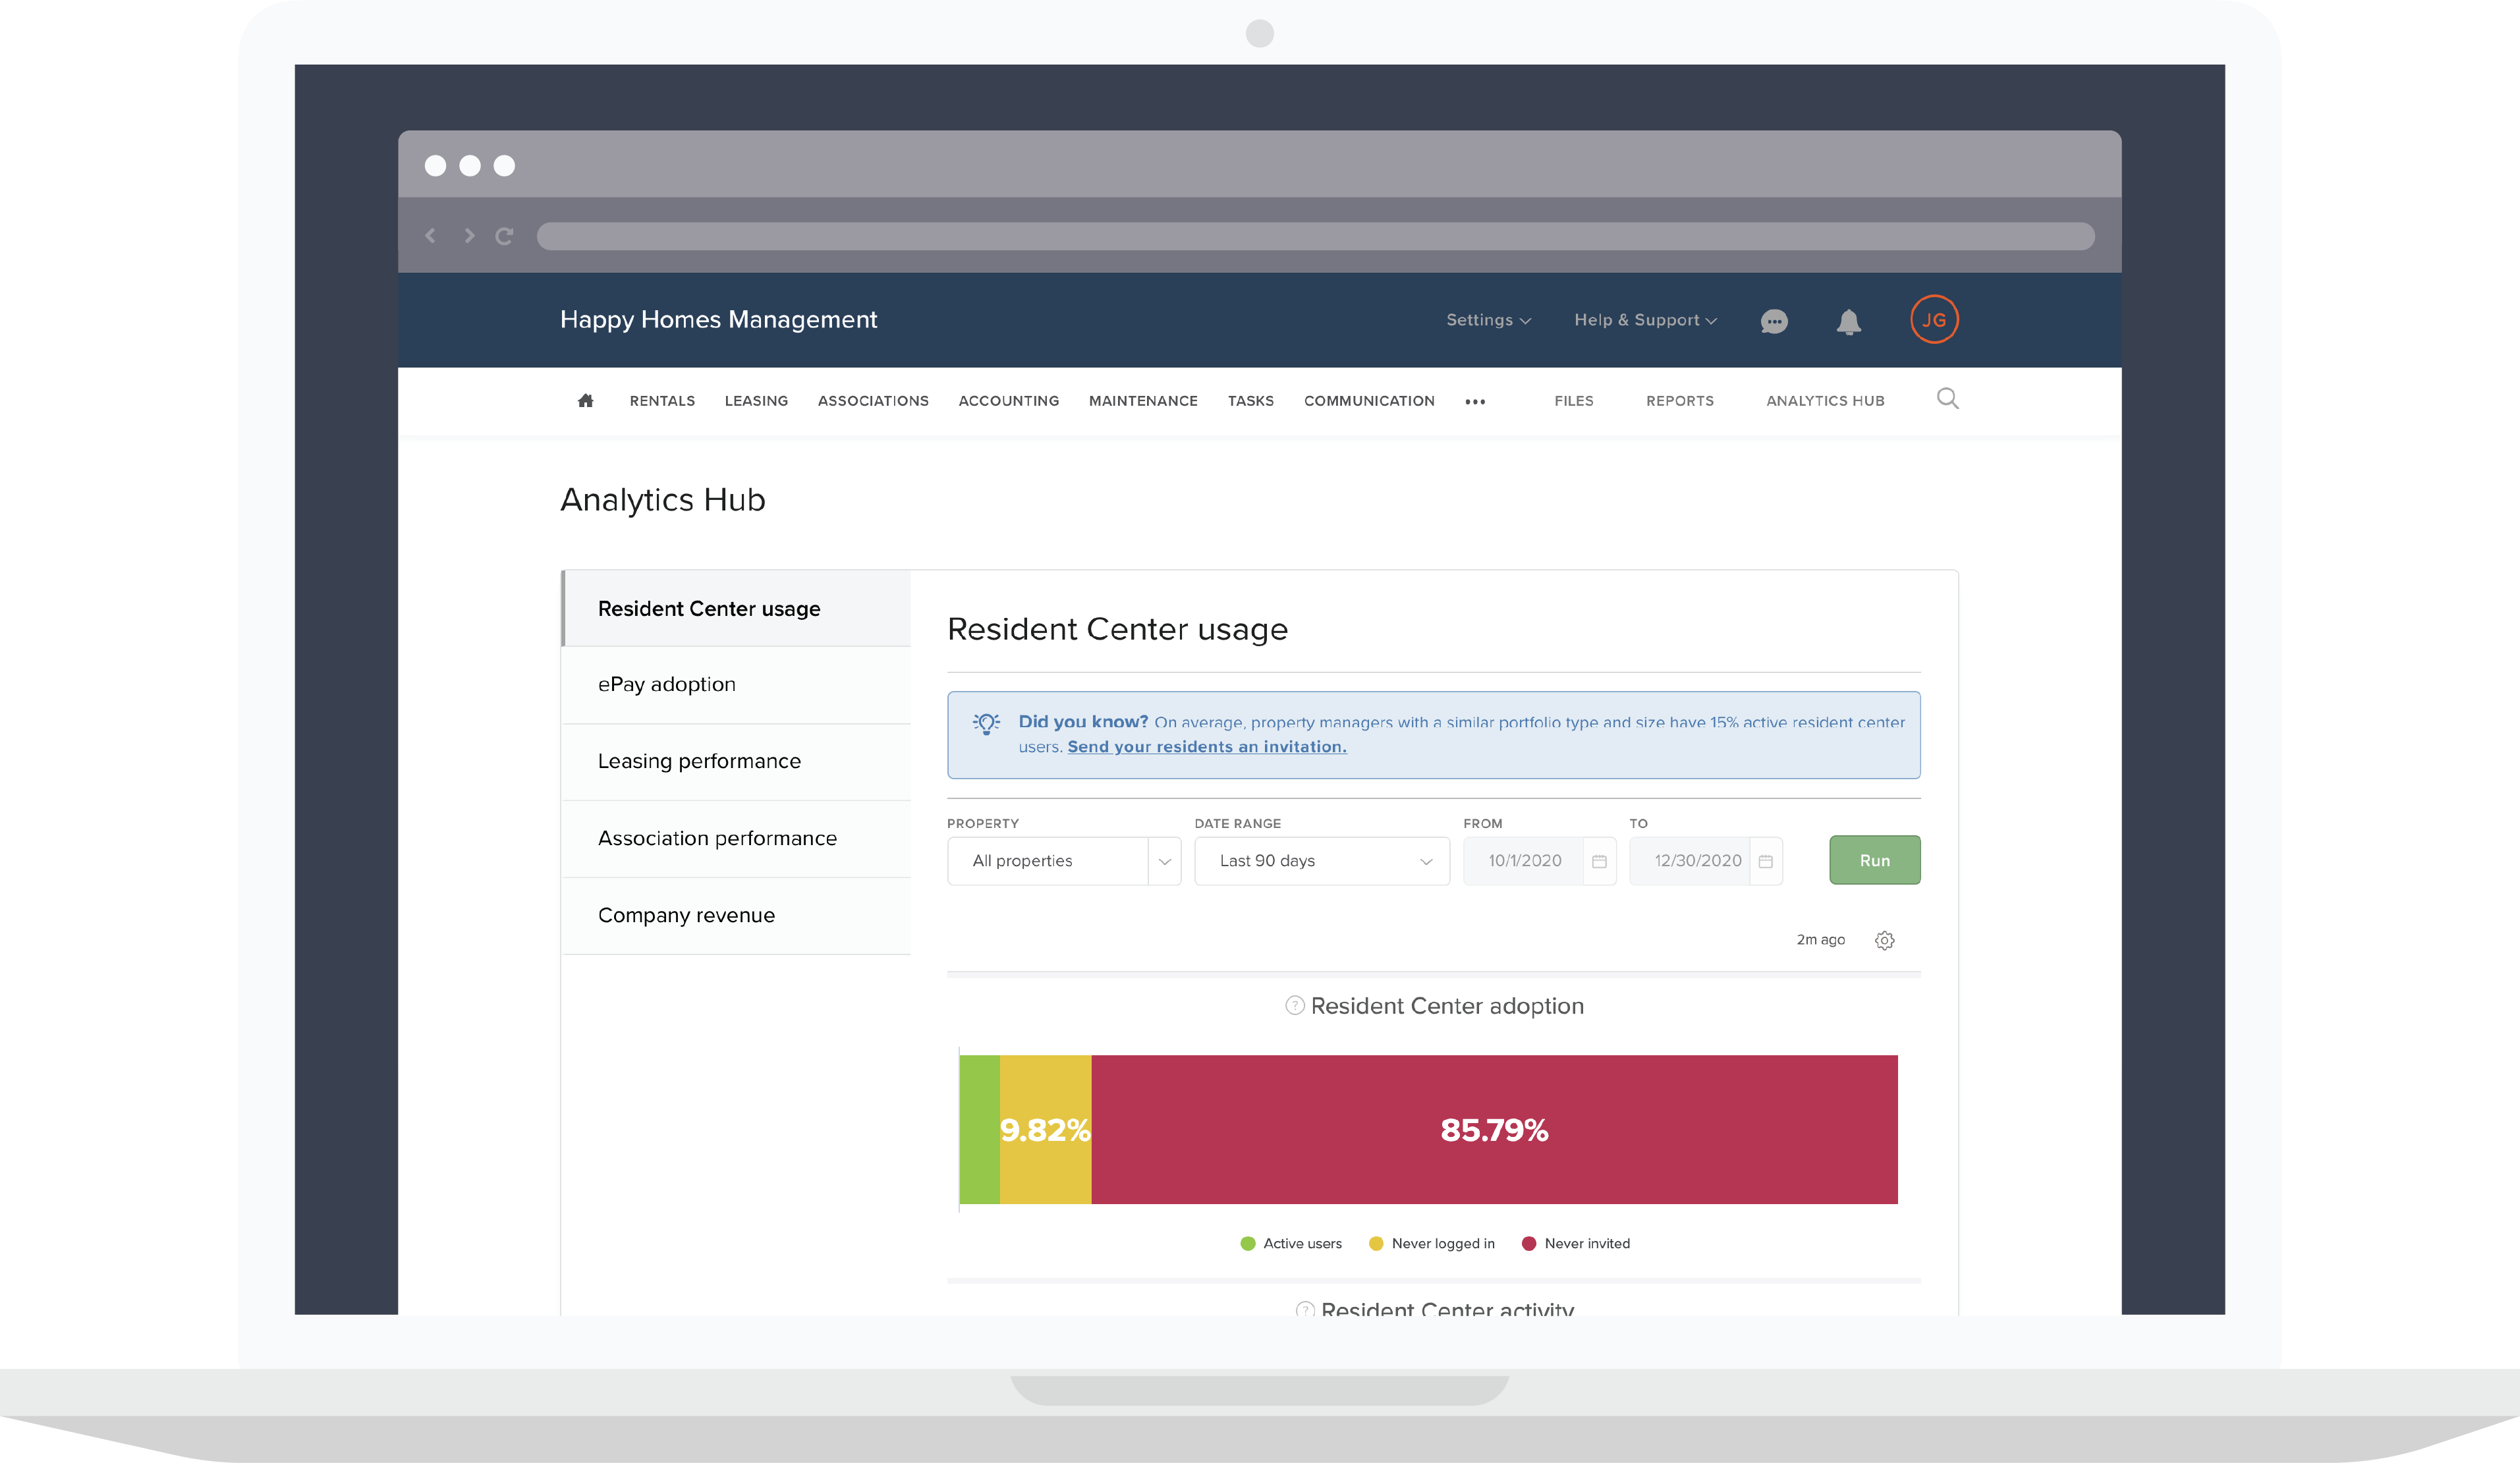This screenshot has width=2520, height=1463.
Task: Open Analytics Hub in navigation
Action: tap(1825, 401)
